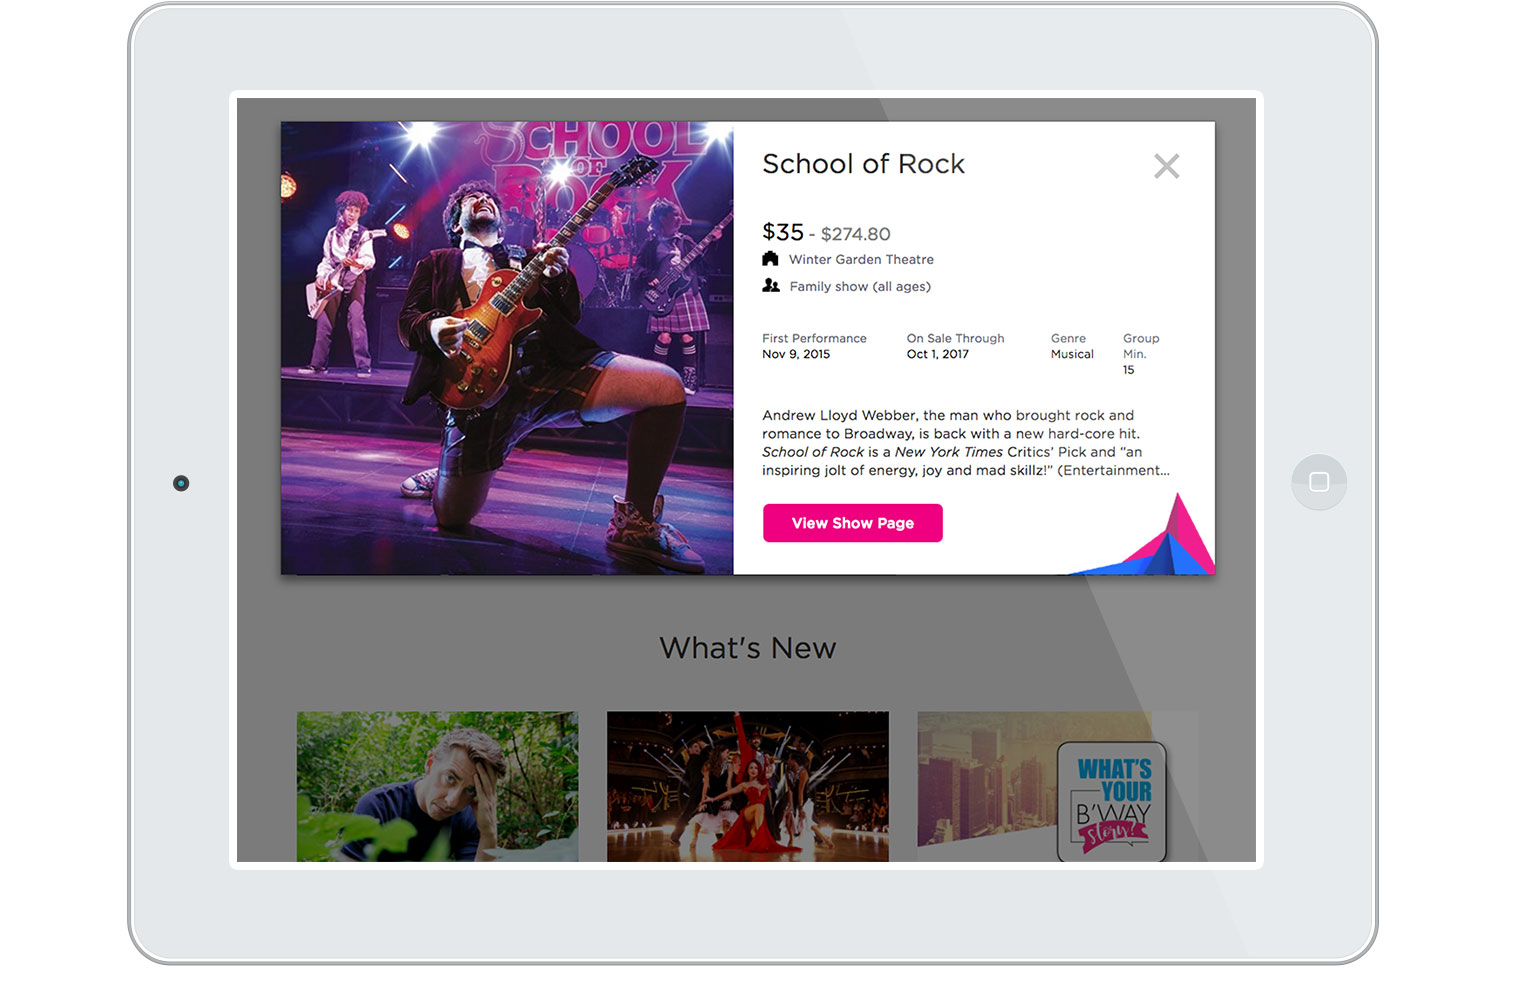The height and width of the screenshot is (1000, 1520).
Task: Open the What's Your B'way Story thumbnail
Action: click(x=1057, y=786)
